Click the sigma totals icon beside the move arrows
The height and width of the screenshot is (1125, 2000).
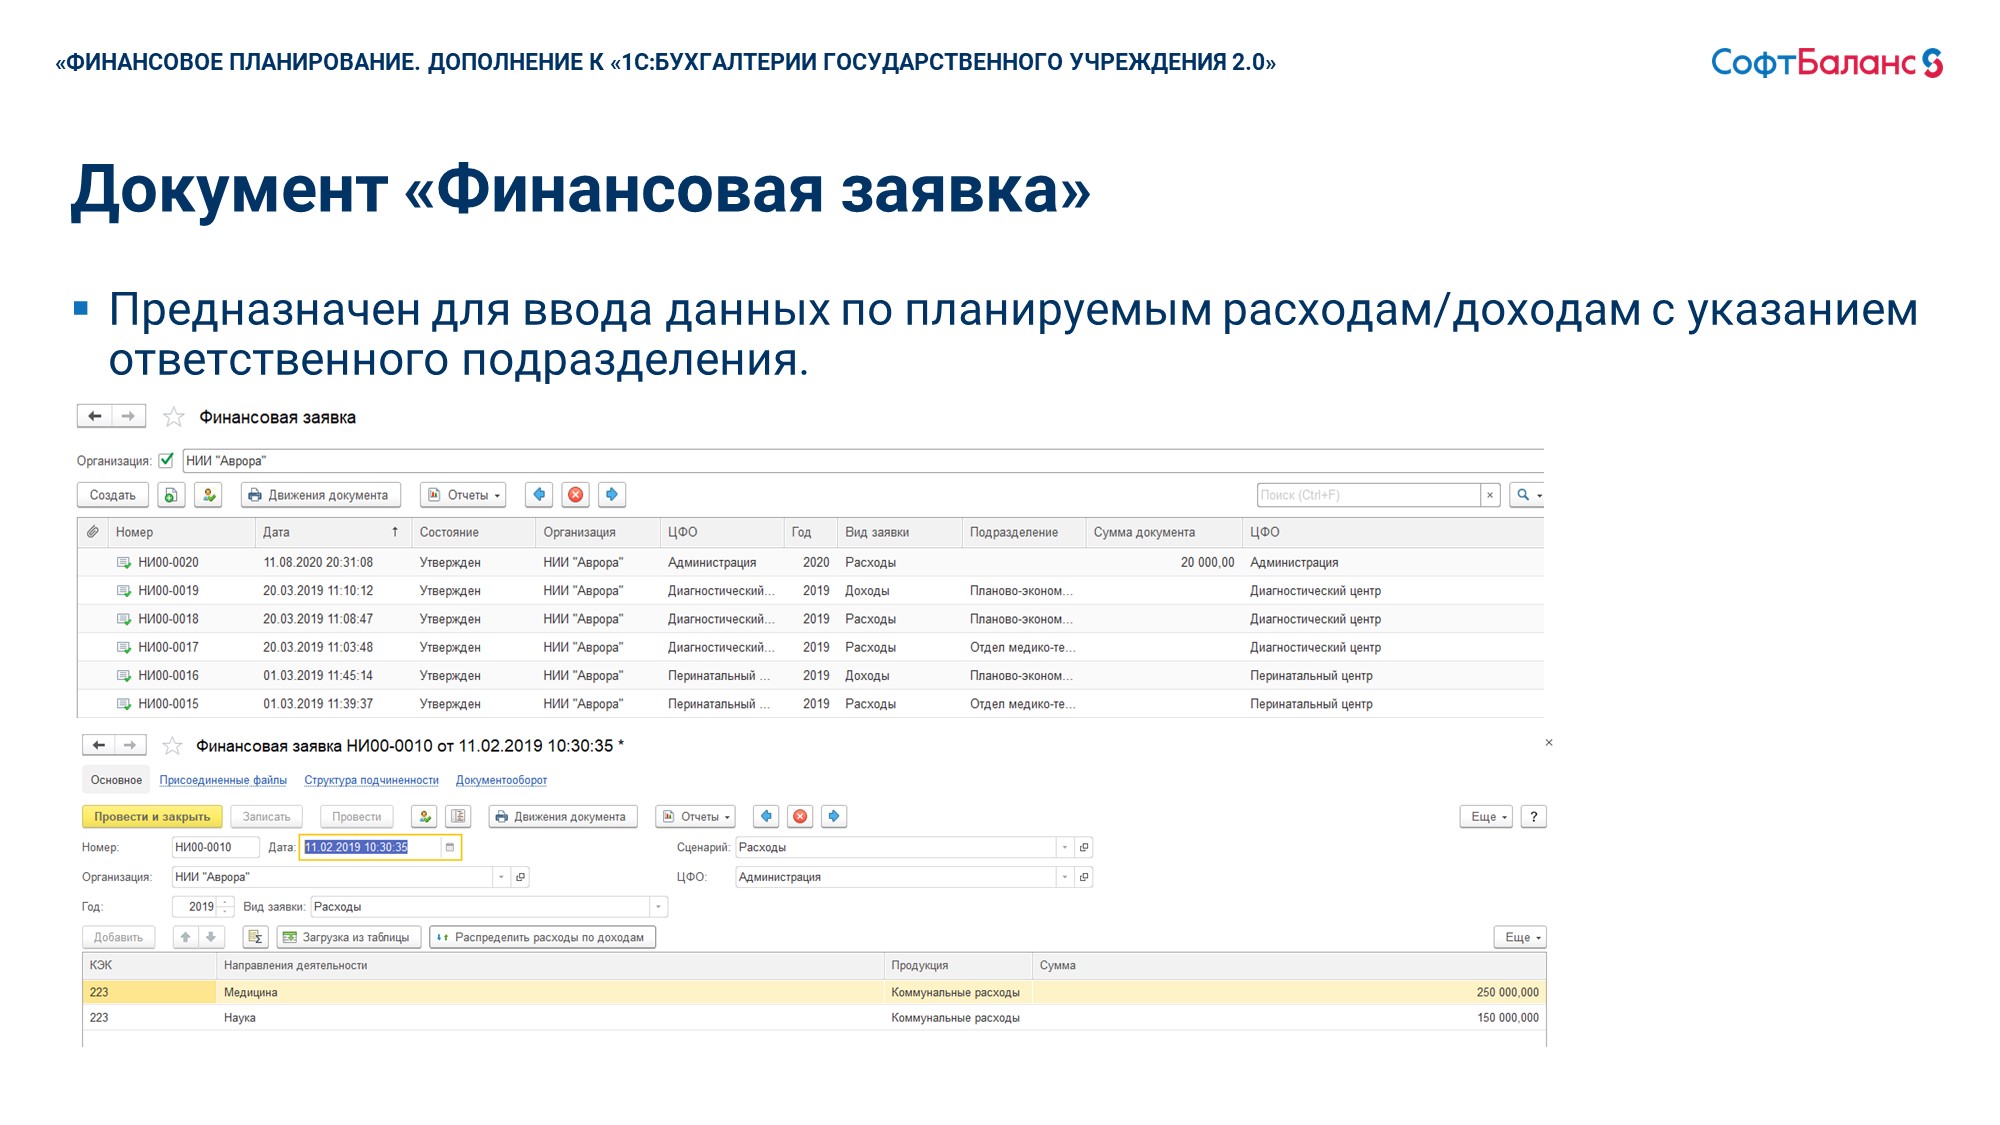click(255, 937)
